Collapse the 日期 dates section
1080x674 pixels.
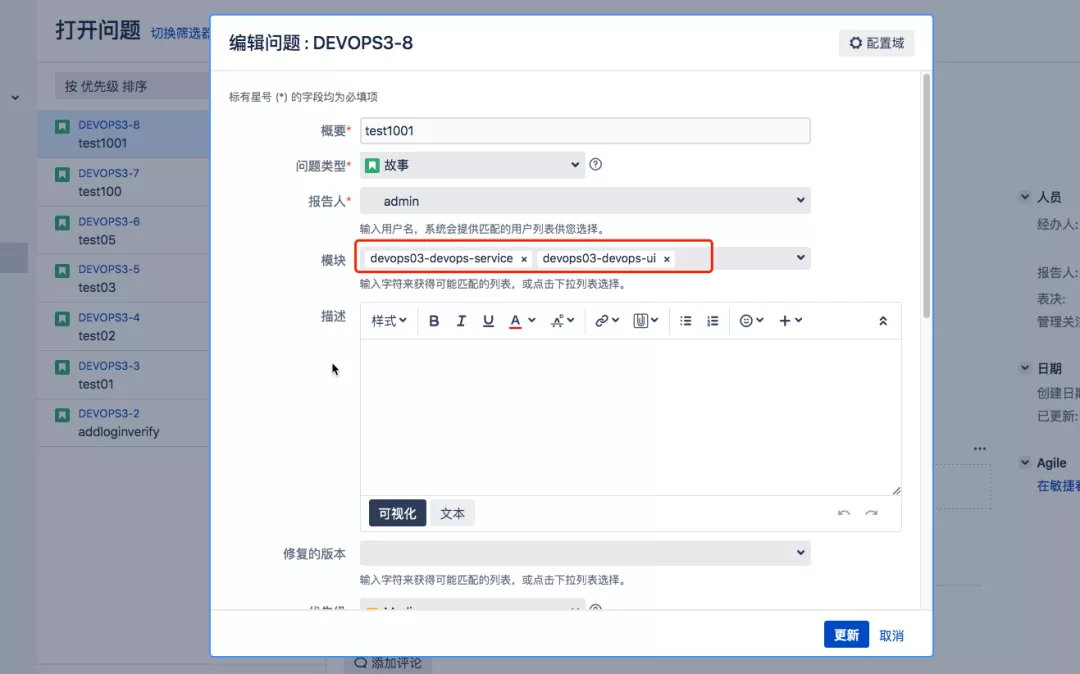coord(1025,368)
